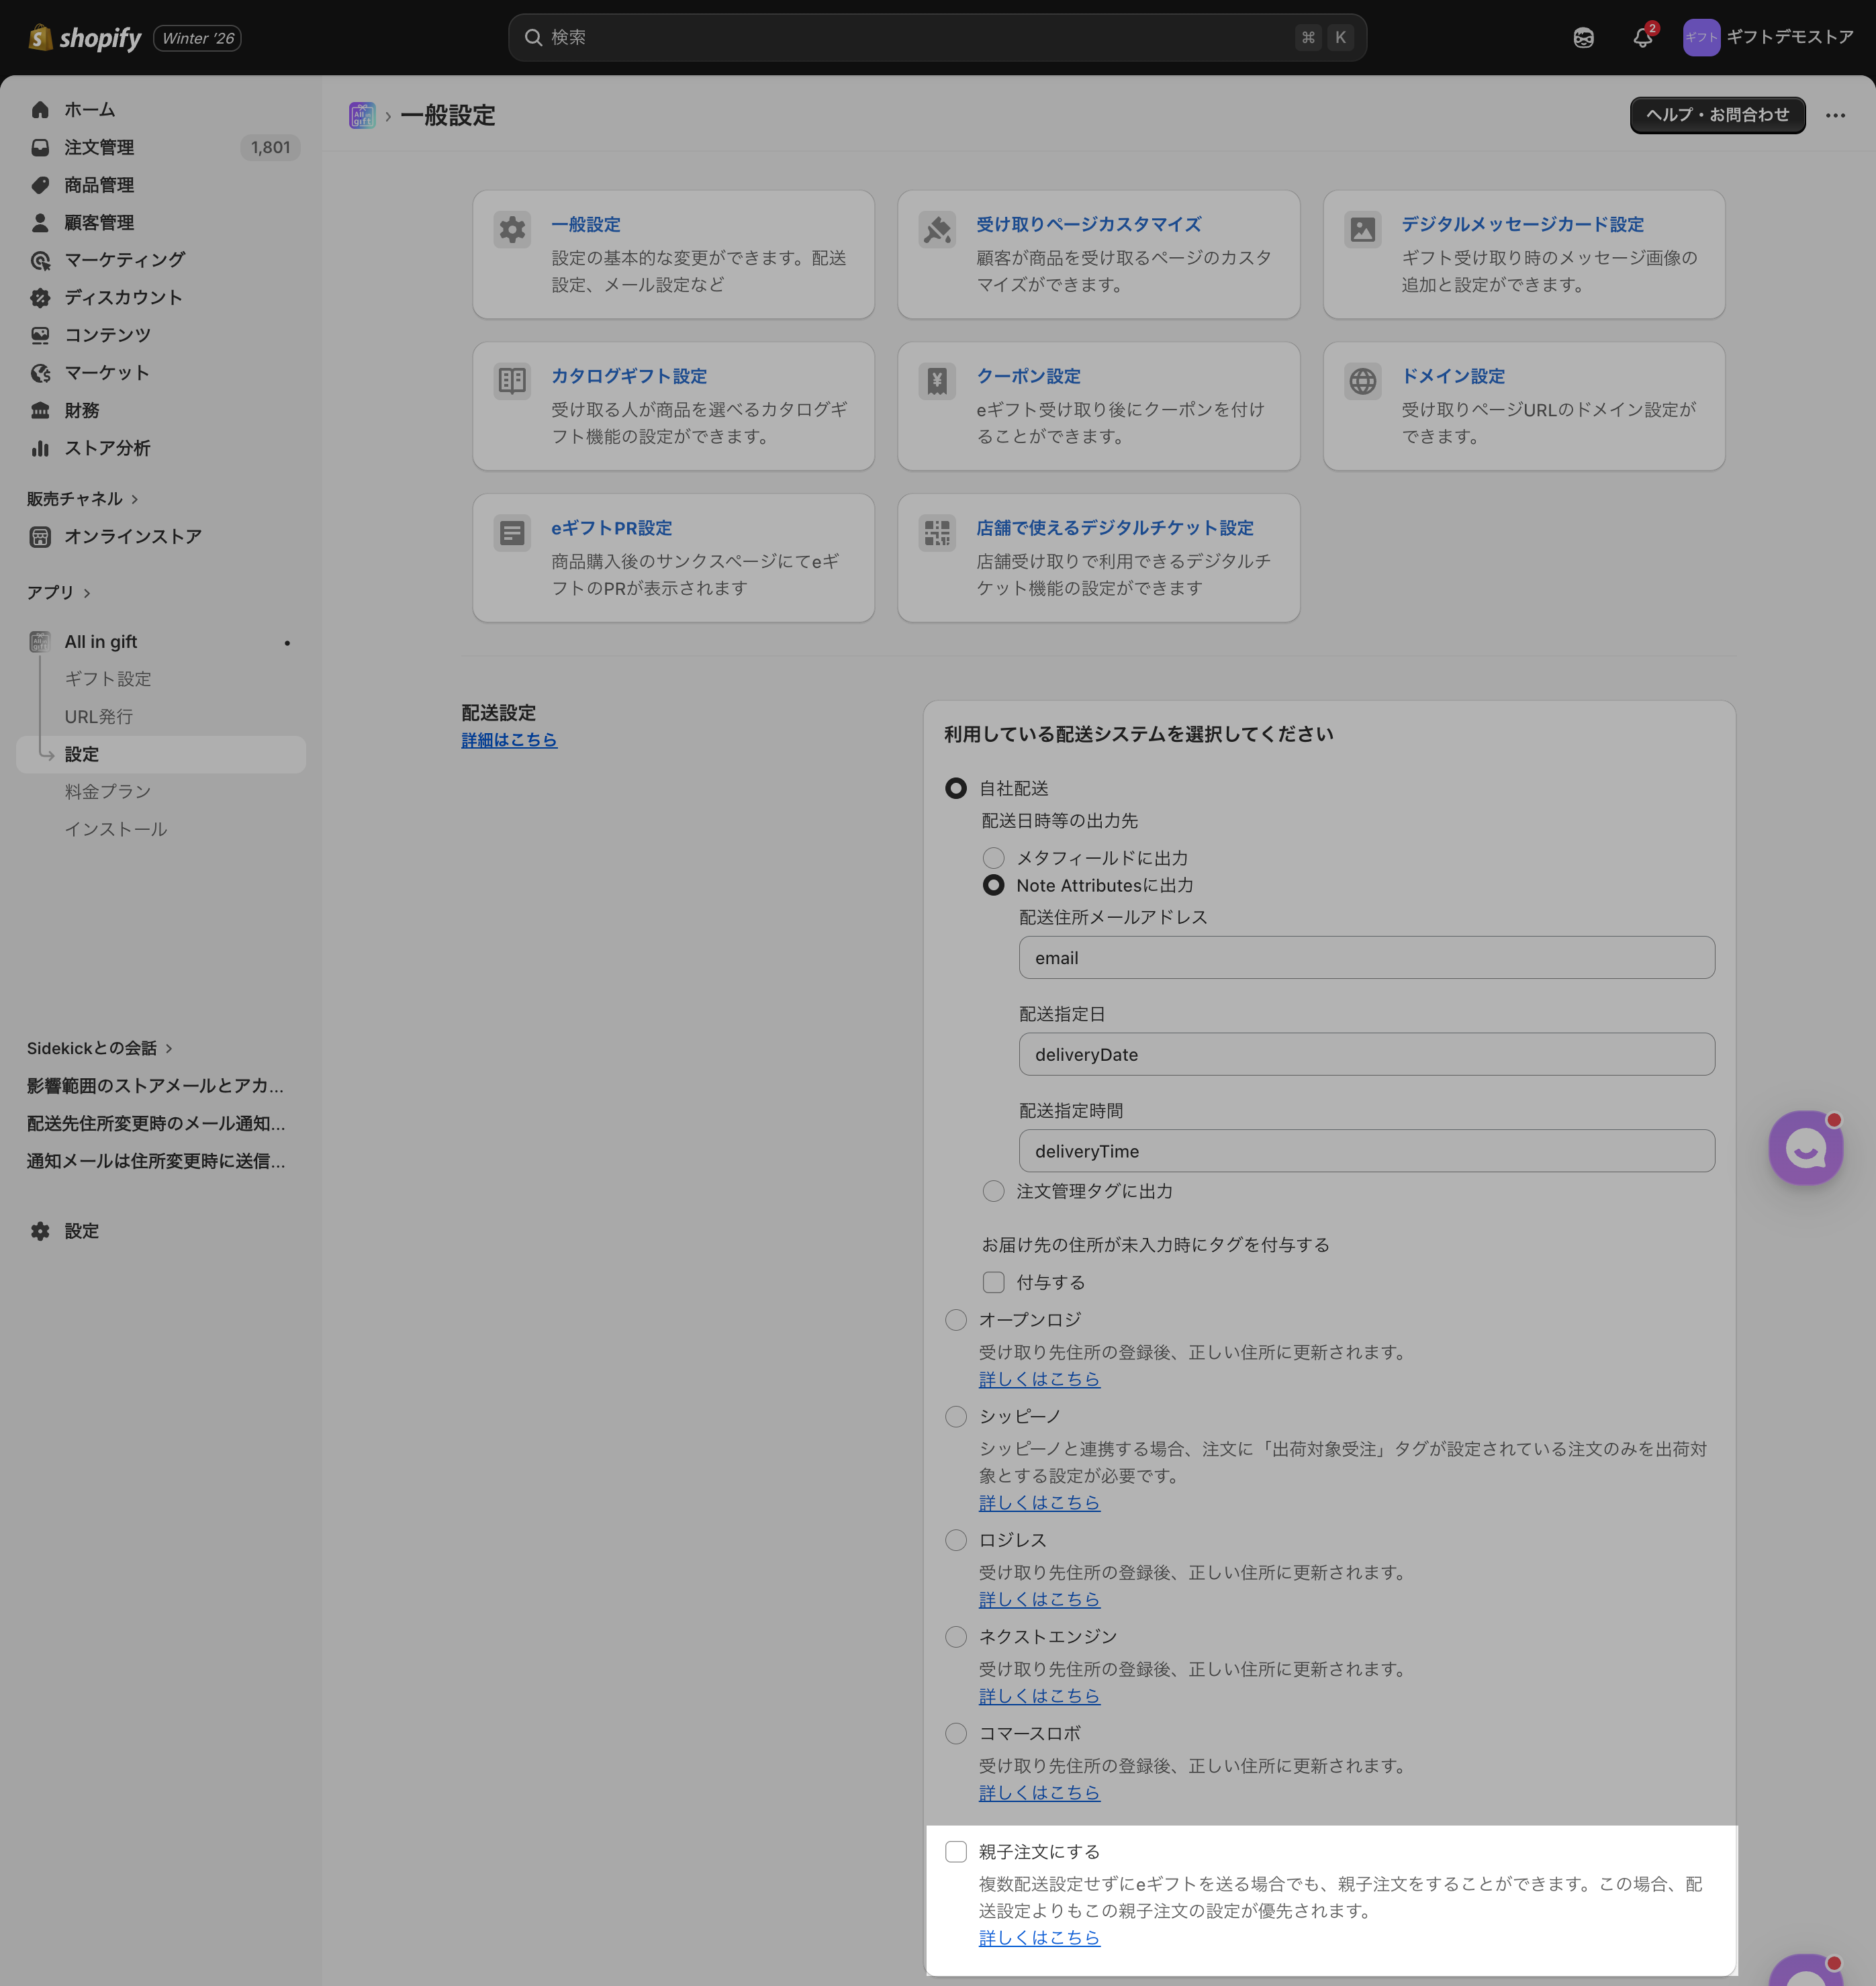Click the クーポン設定 yen coupon icon
The height and width of the screenshot is (1986, 1876).
tap(937, 381)
